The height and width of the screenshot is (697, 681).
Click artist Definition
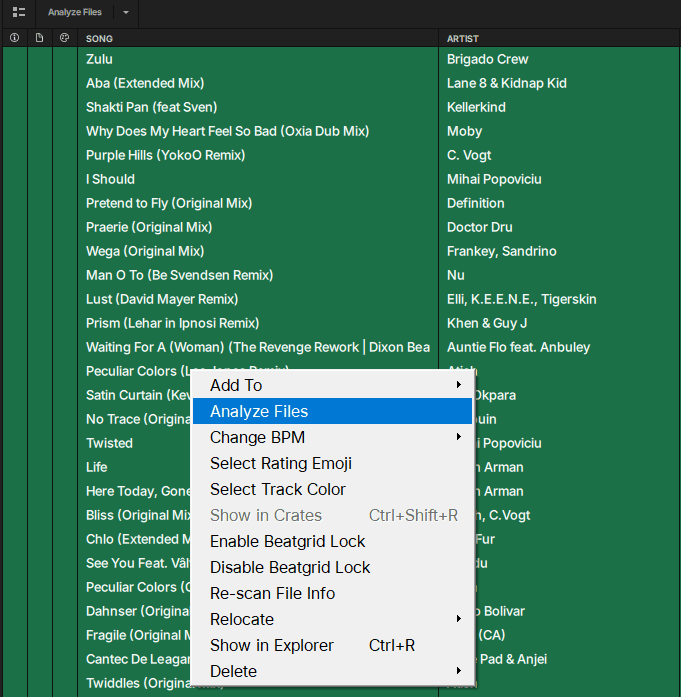pos(476,203)
